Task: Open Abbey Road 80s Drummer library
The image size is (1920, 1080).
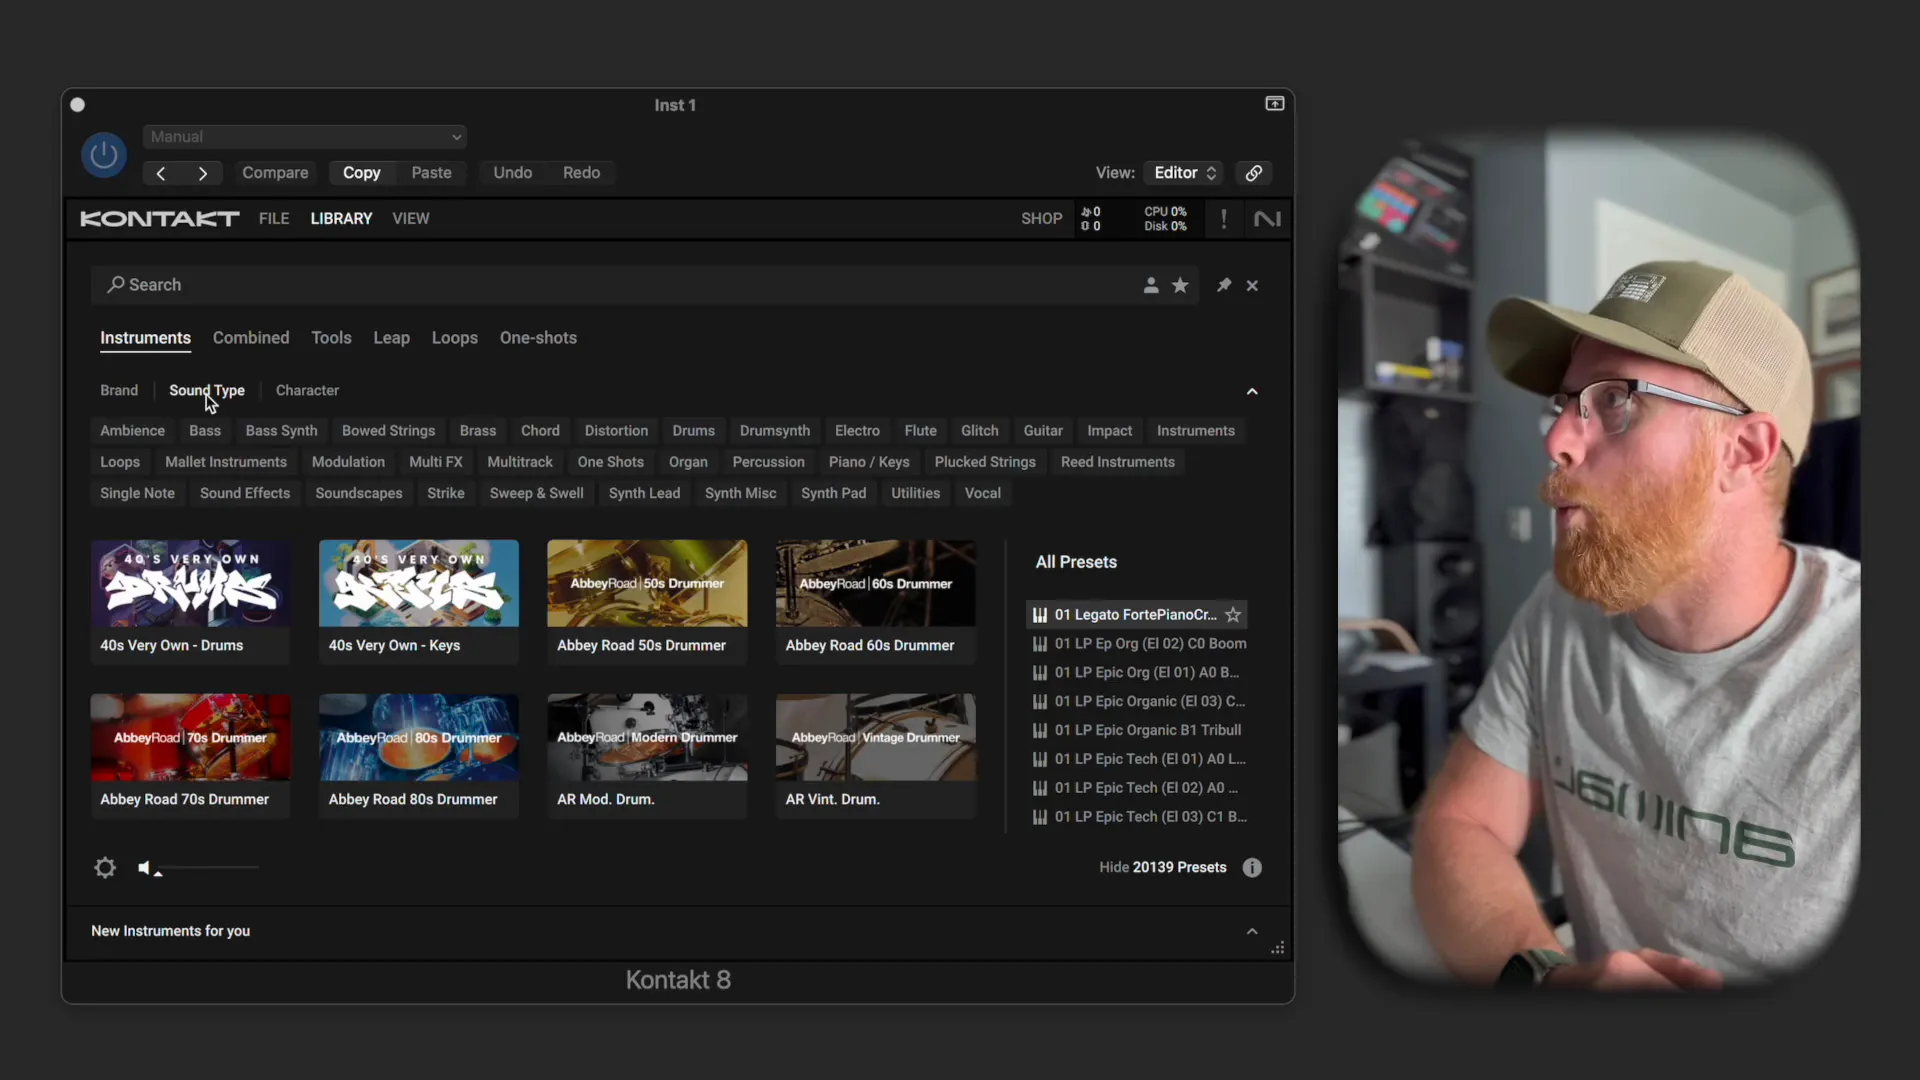Action: point(418,755)
